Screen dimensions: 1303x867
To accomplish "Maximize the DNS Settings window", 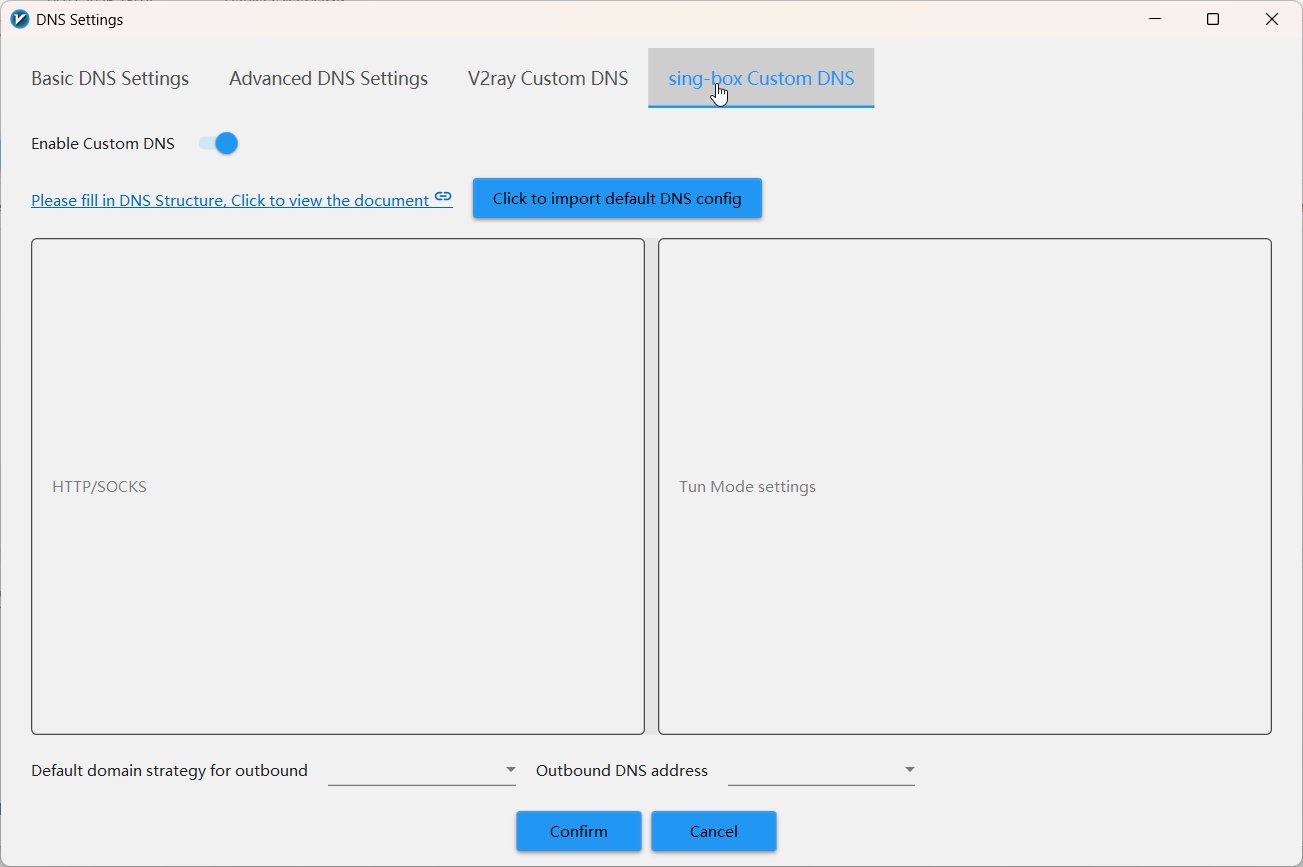I will (x=1213, y=19).
